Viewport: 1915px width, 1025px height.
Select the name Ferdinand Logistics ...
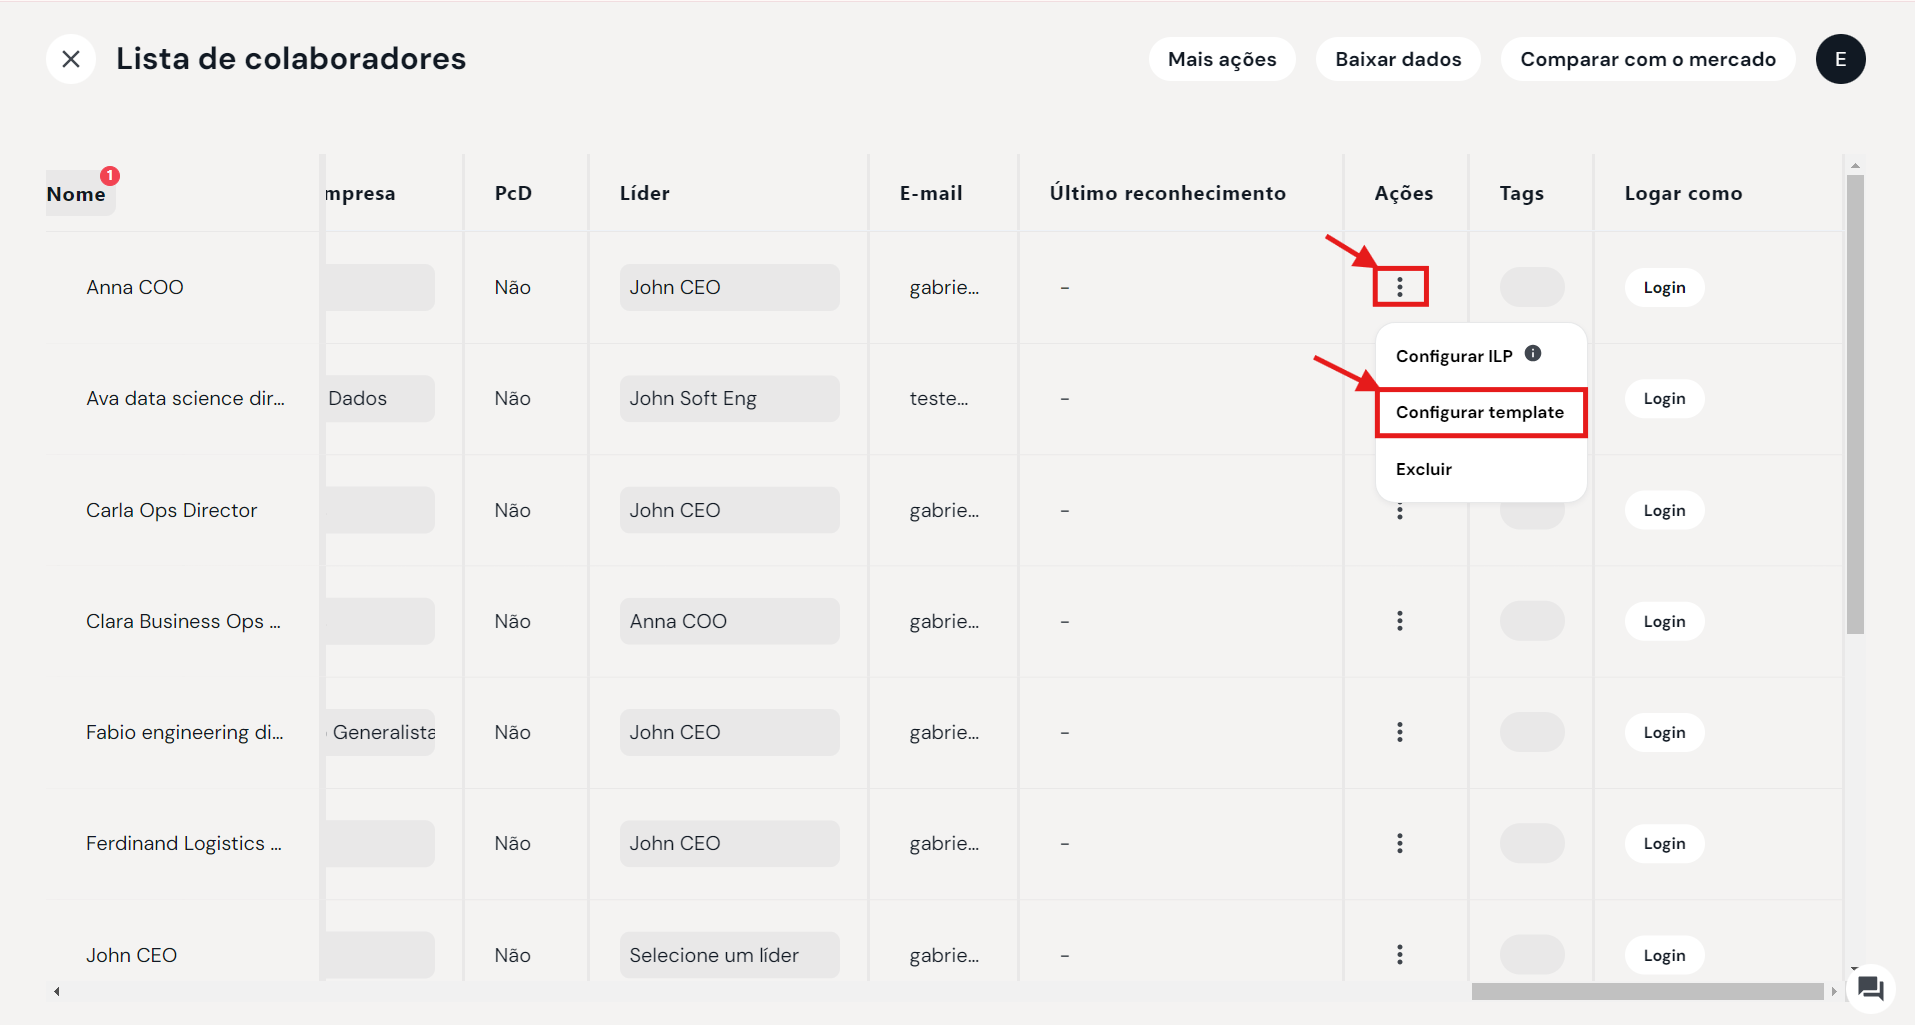184,843
